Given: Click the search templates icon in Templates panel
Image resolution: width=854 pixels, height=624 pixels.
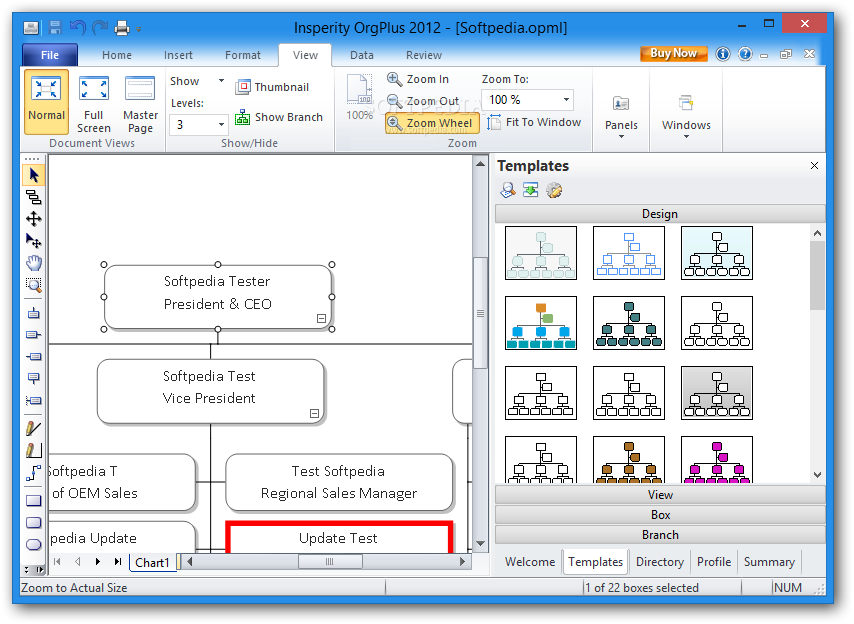Looking at the screenshot, I should (508, 190).
